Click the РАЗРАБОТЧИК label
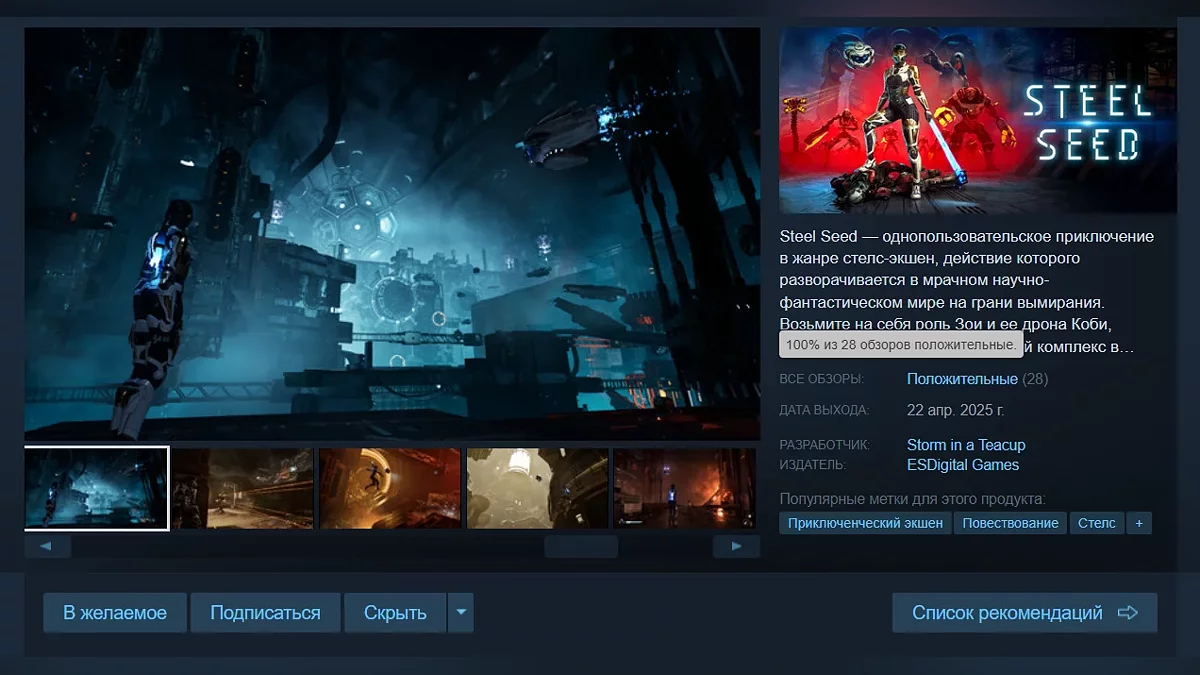 824,445
